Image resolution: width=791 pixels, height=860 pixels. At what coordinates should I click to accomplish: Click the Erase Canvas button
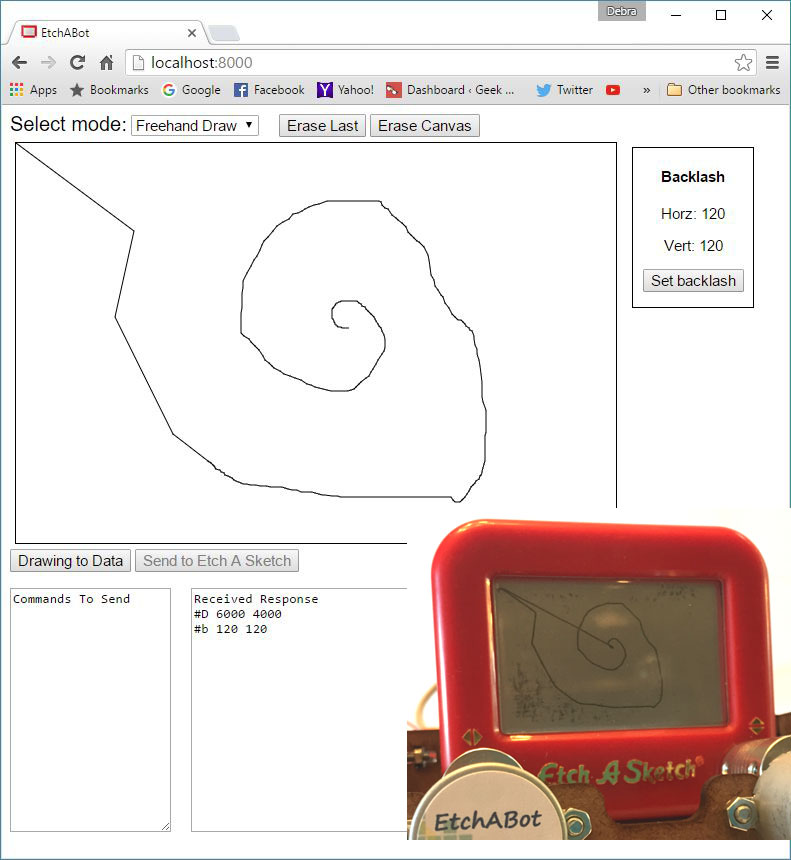[x=425, y=126]
